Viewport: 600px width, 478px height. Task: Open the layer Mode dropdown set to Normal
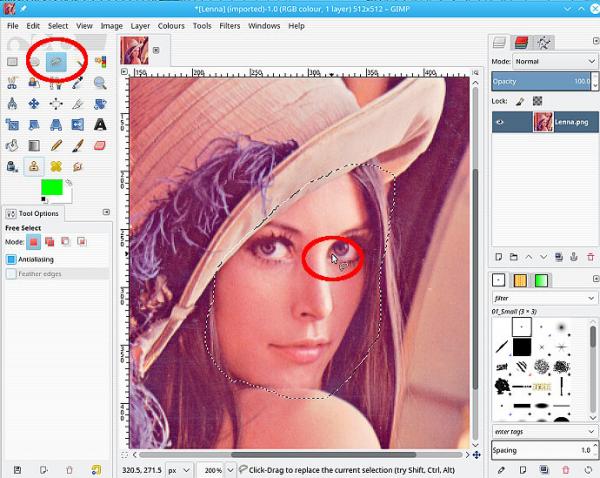(555, 61)
